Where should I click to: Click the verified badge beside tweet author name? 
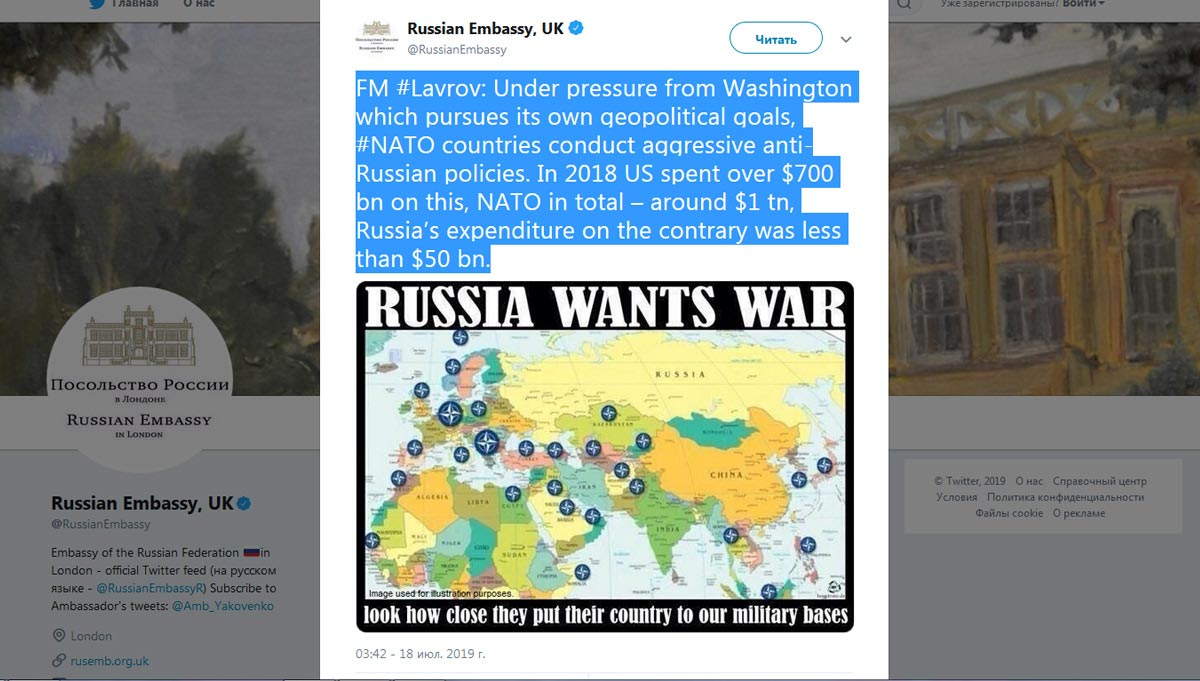pyautogui.click(x=577, y=29)
